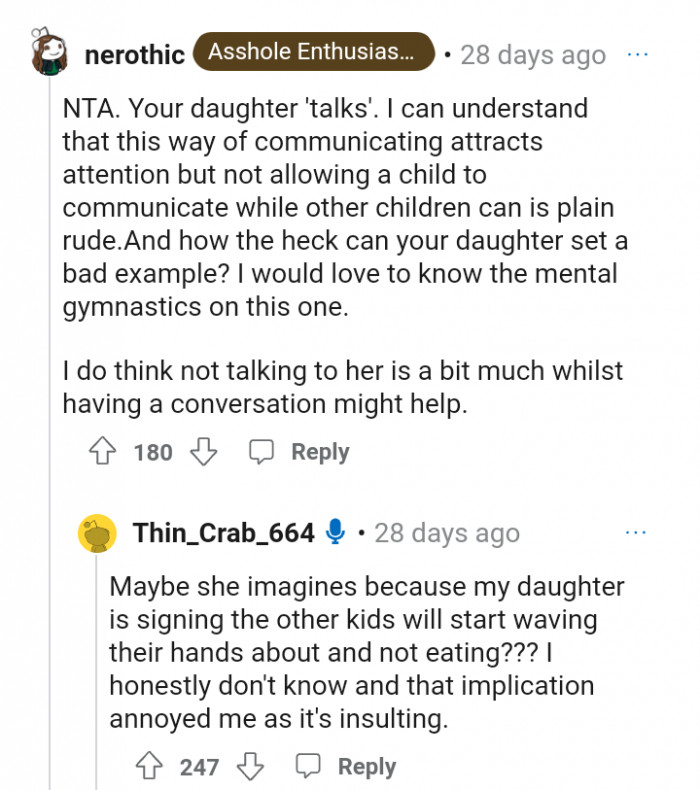
Task: Downvote Thin_Crab_664's reply
Action: pos(250,767)
